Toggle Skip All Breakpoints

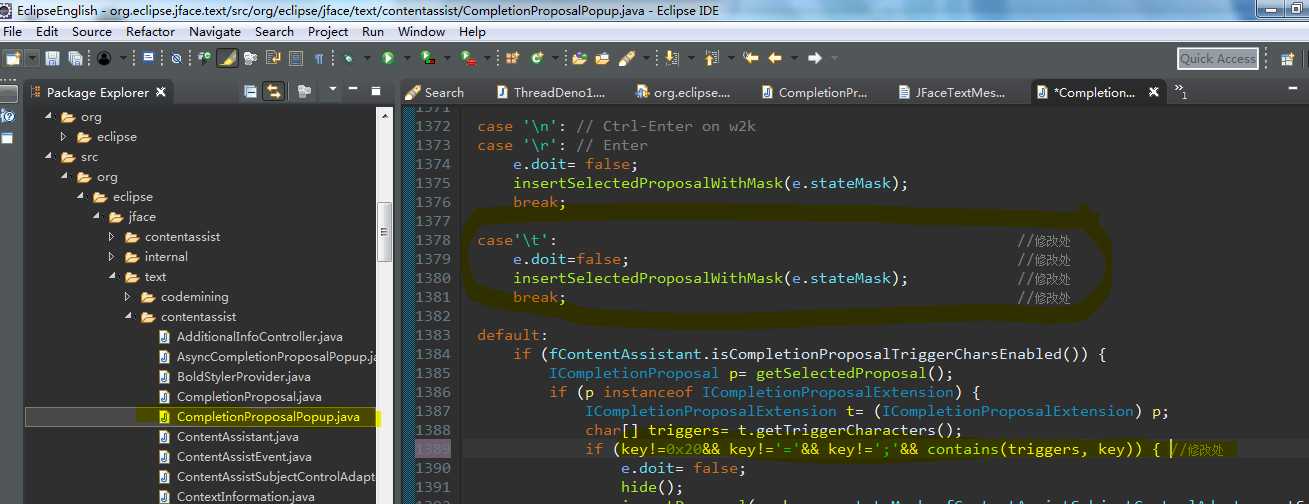[176, 58]
